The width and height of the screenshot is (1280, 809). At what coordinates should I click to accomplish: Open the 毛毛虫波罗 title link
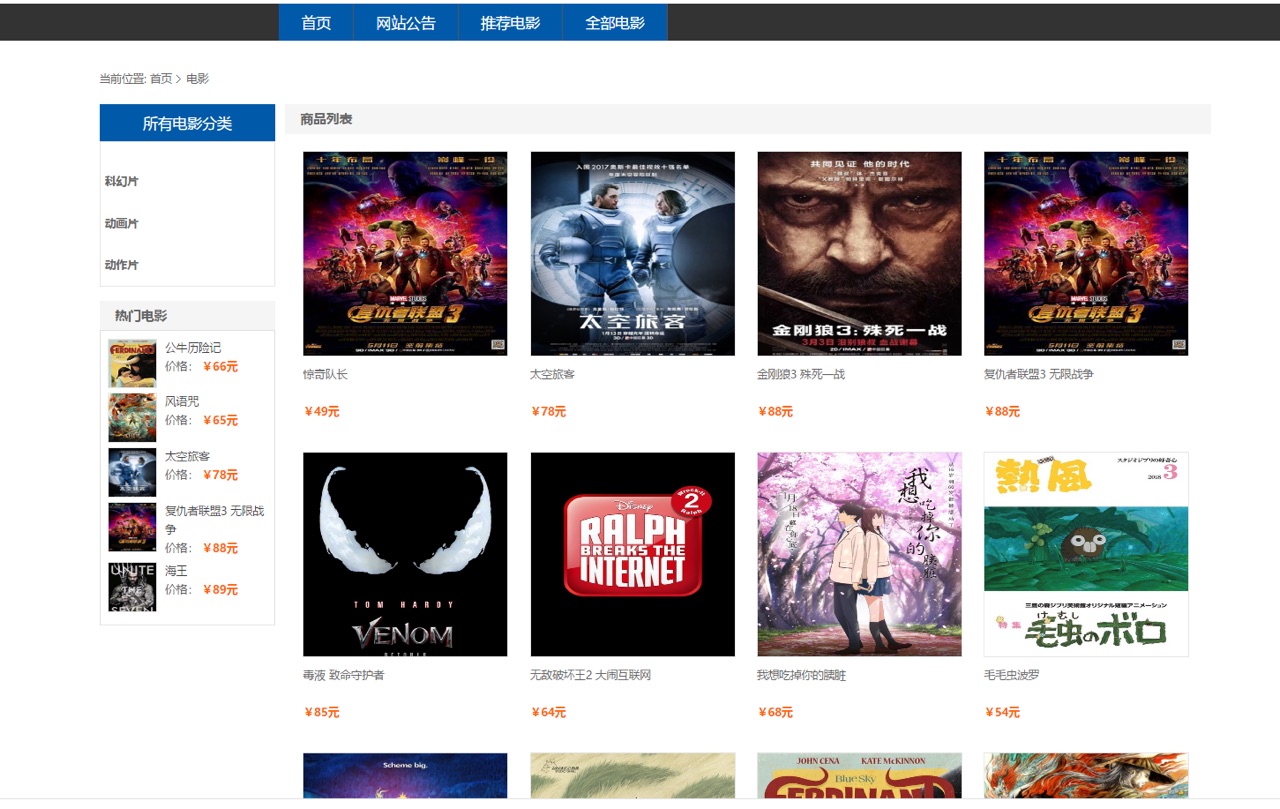(1012, 675)
